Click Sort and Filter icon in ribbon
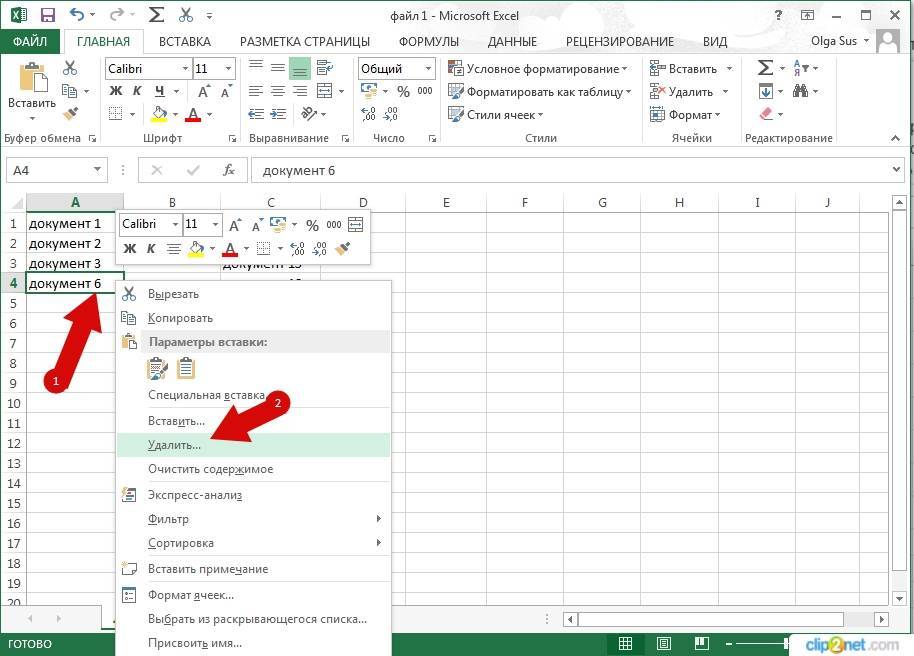Screen dimensions: 914x656 click(801, 68)
